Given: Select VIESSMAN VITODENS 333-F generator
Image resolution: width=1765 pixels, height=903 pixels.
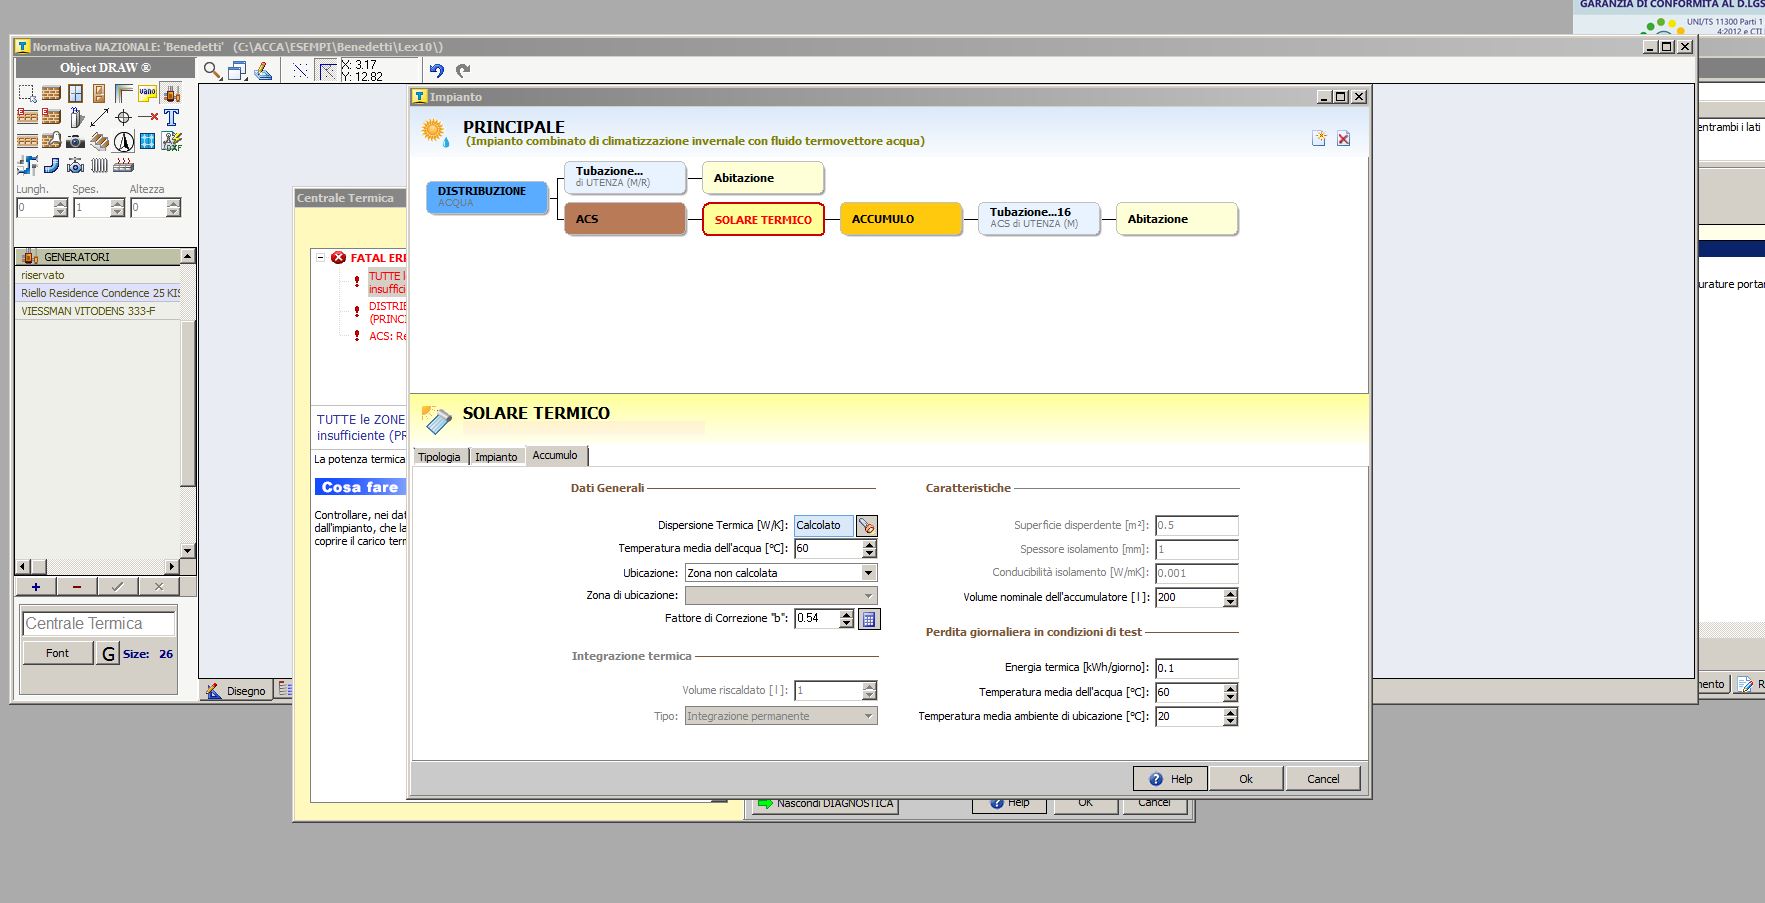Looking at the screenshot, I should (88, 311).
